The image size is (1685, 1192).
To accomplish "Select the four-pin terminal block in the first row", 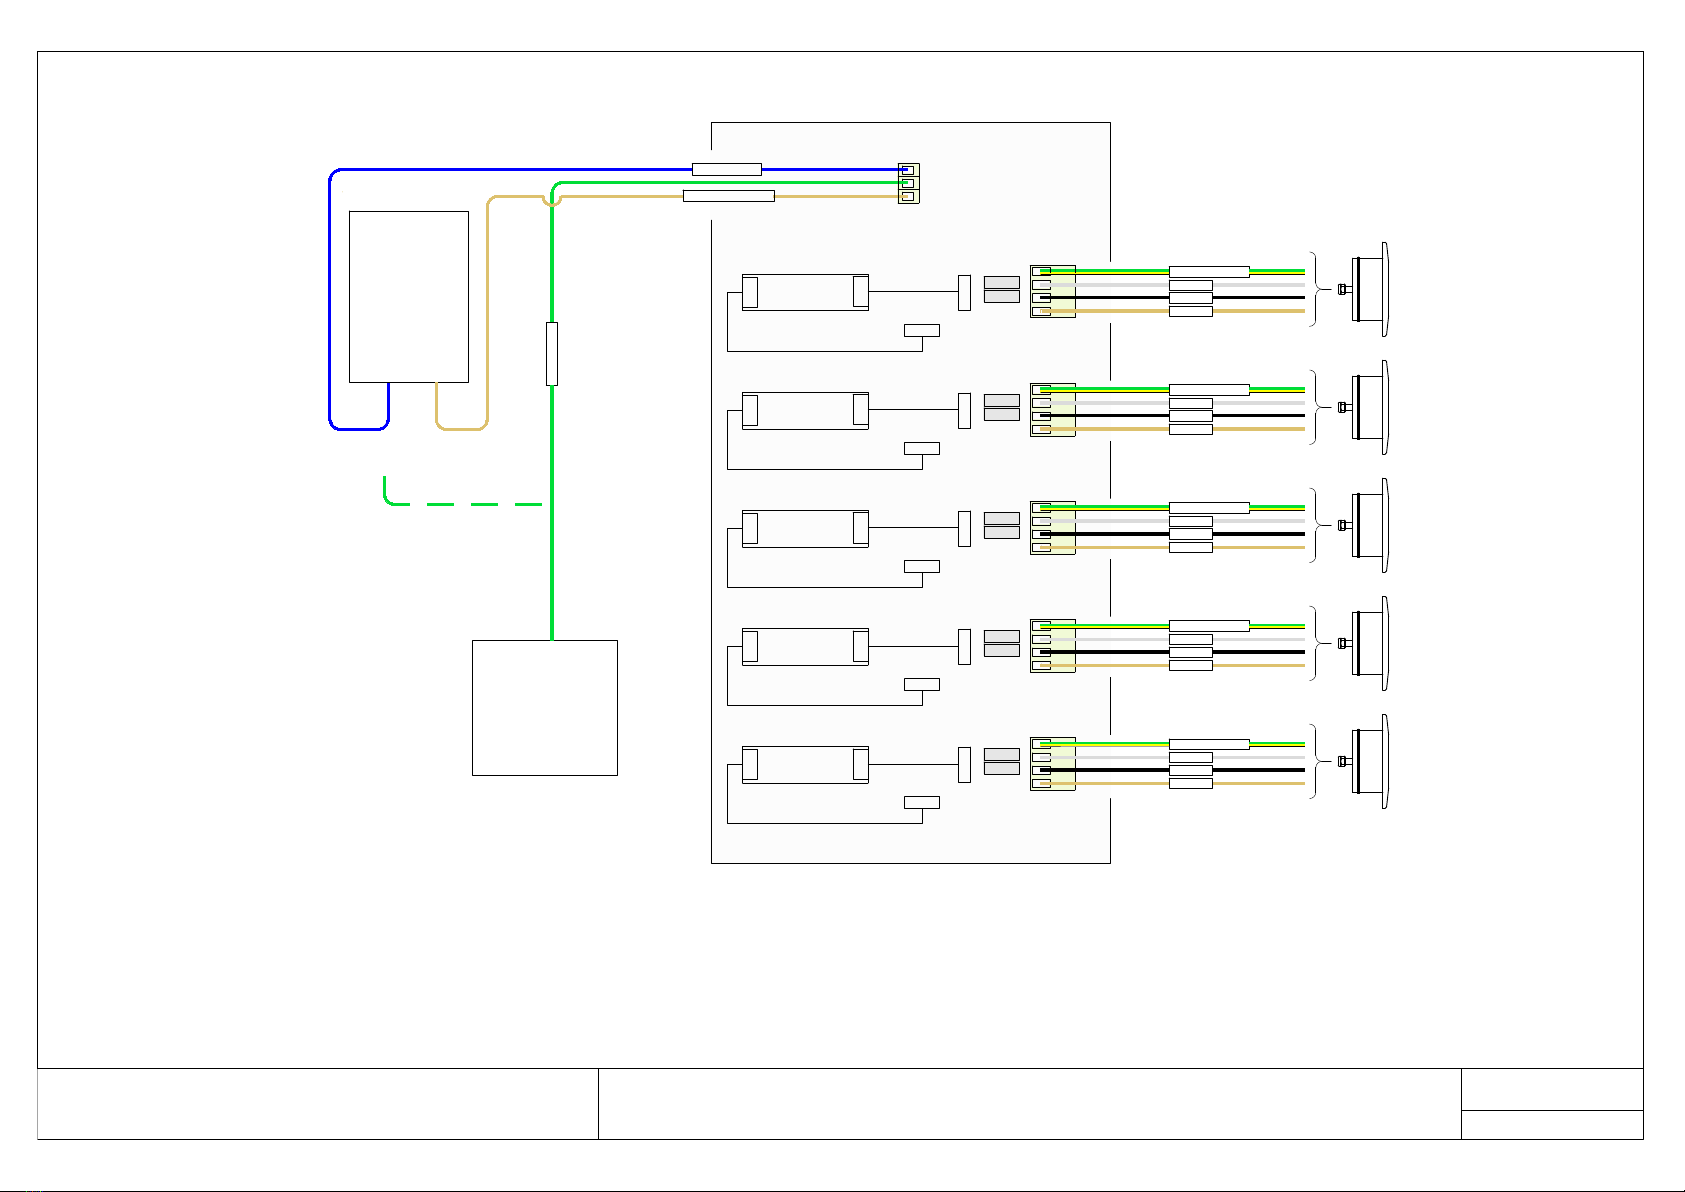I will (x=1053, y=291).
